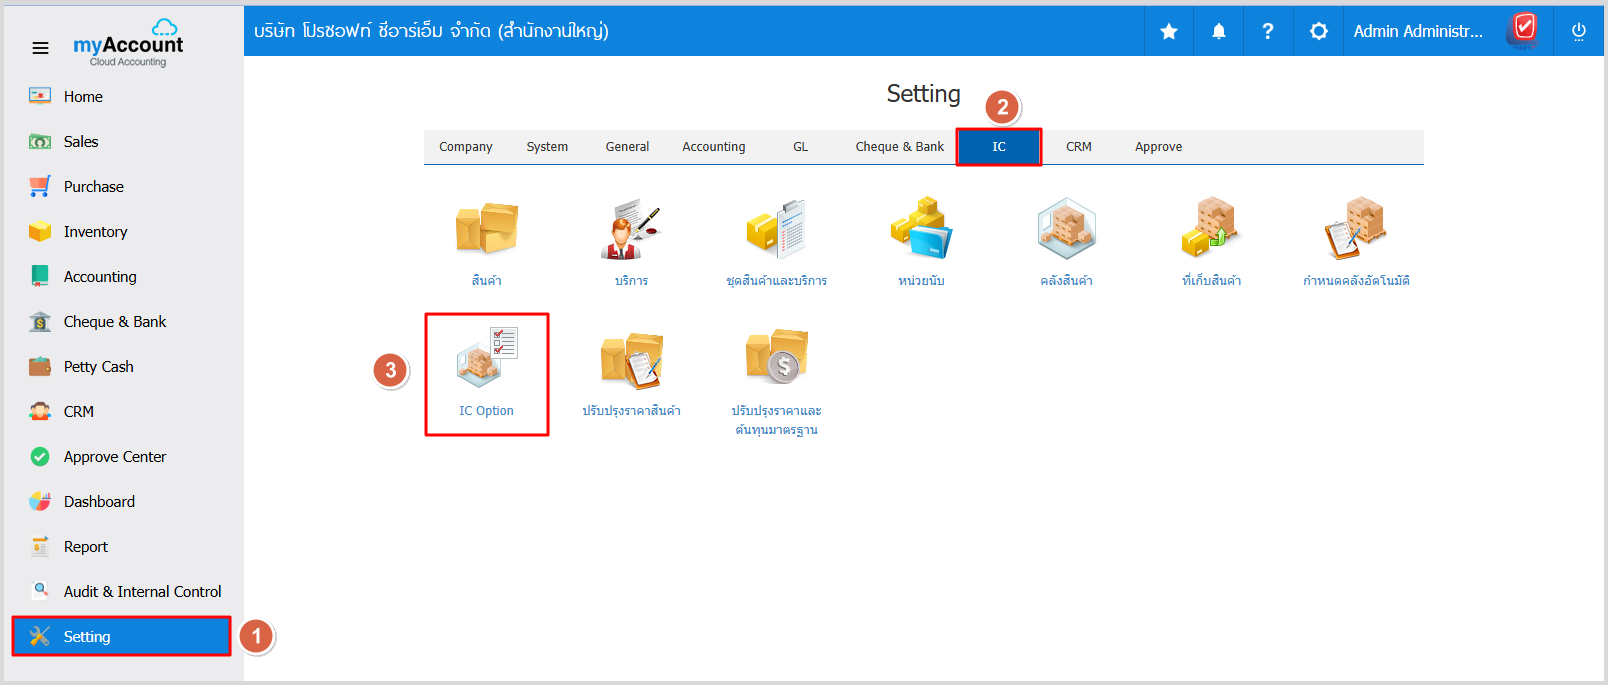Collapse the sidebar with hamburger menu
The width and height of the screenshot is (1608, 685).
pos(40,48)
